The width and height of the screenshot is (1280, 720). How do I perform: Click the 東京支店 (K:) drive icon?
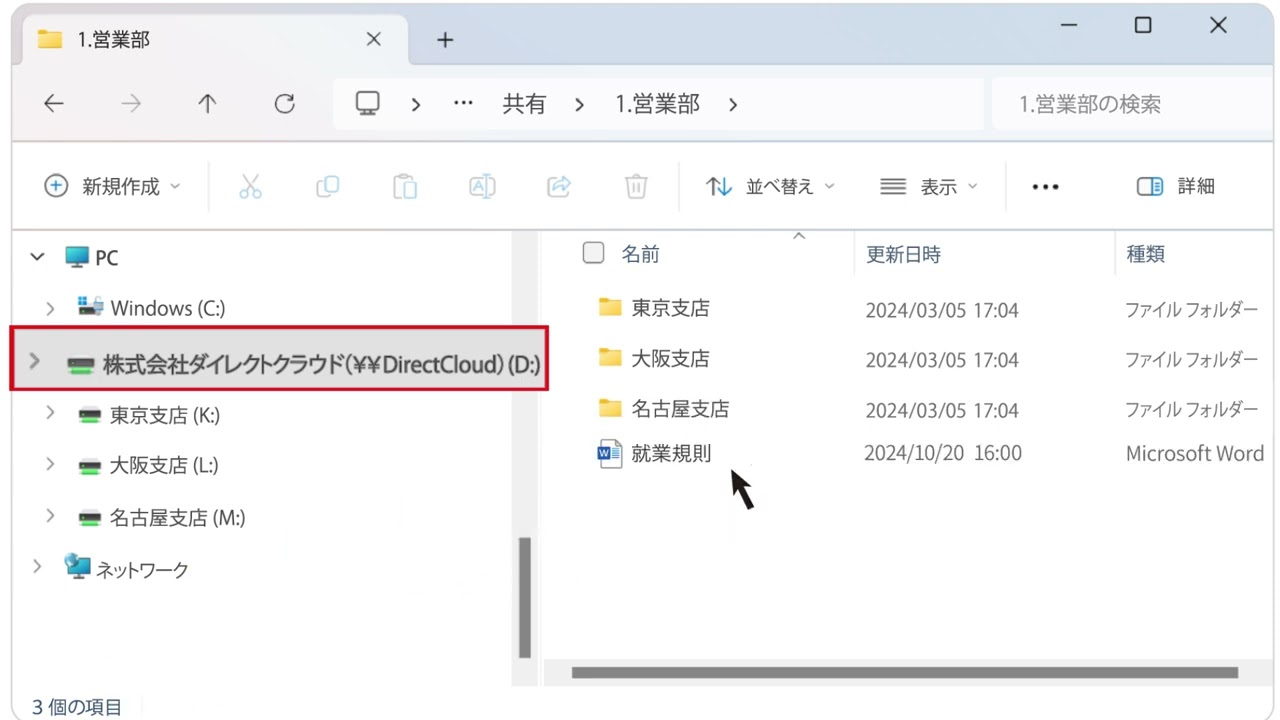point(90,416)
